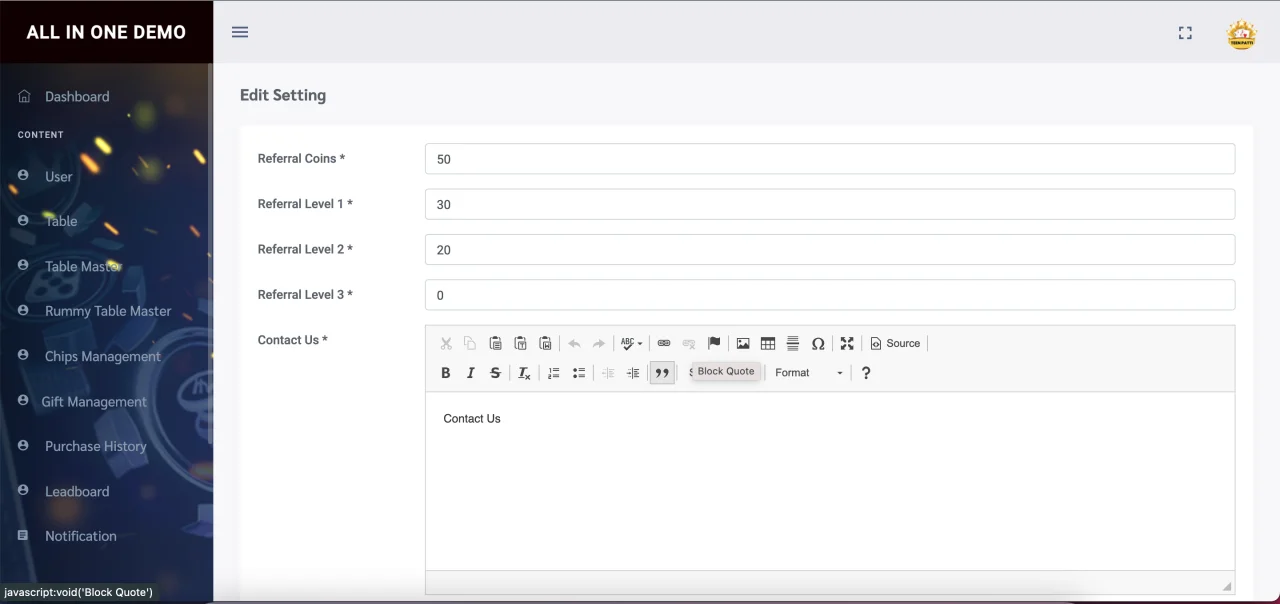Open the profile avatar menu
This screenshot has width=1280, height=604.
[1242, 34]
